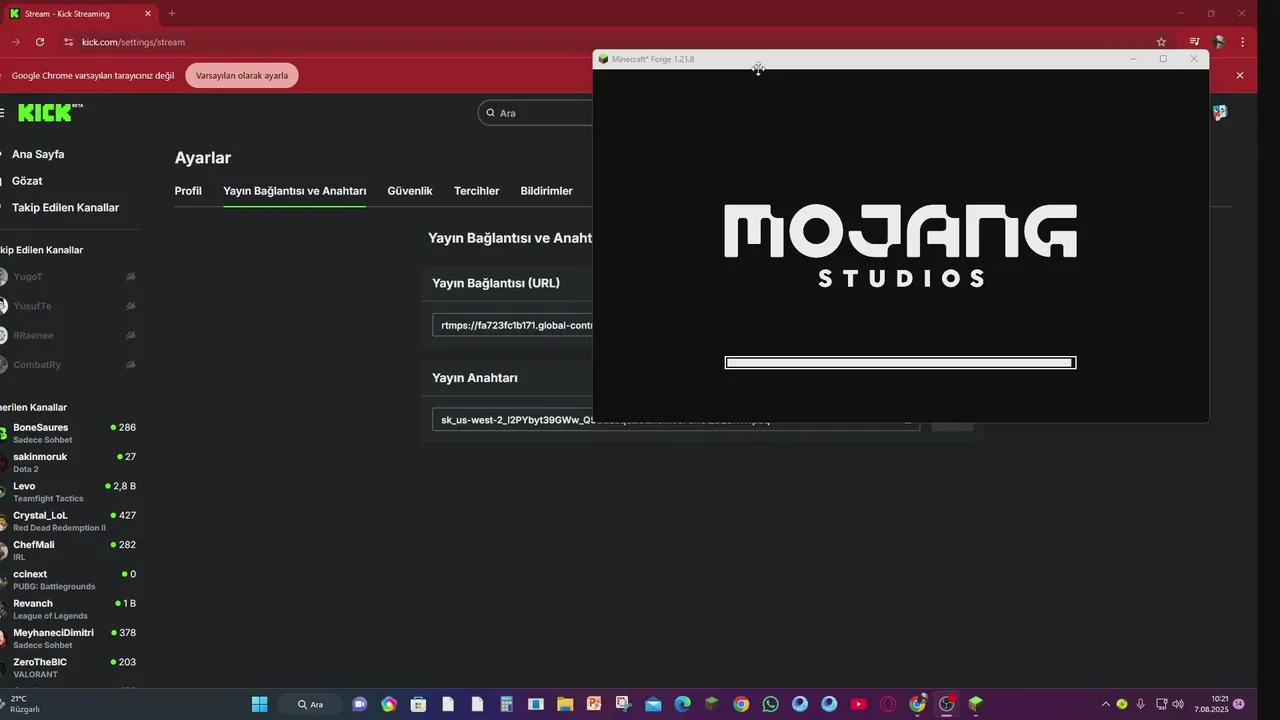Open Chrome three-dot menu
Viewport: 1280px width, 720px height.
(x=1243, y=42)
